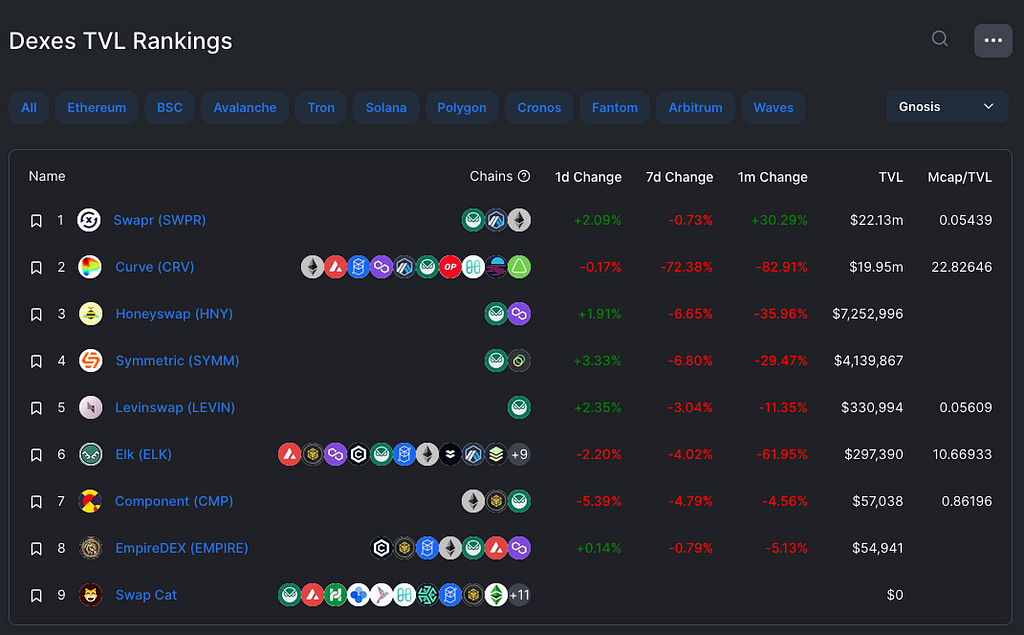Sort by 1d Change column header

pyautogui.click(x=588, y=177)
